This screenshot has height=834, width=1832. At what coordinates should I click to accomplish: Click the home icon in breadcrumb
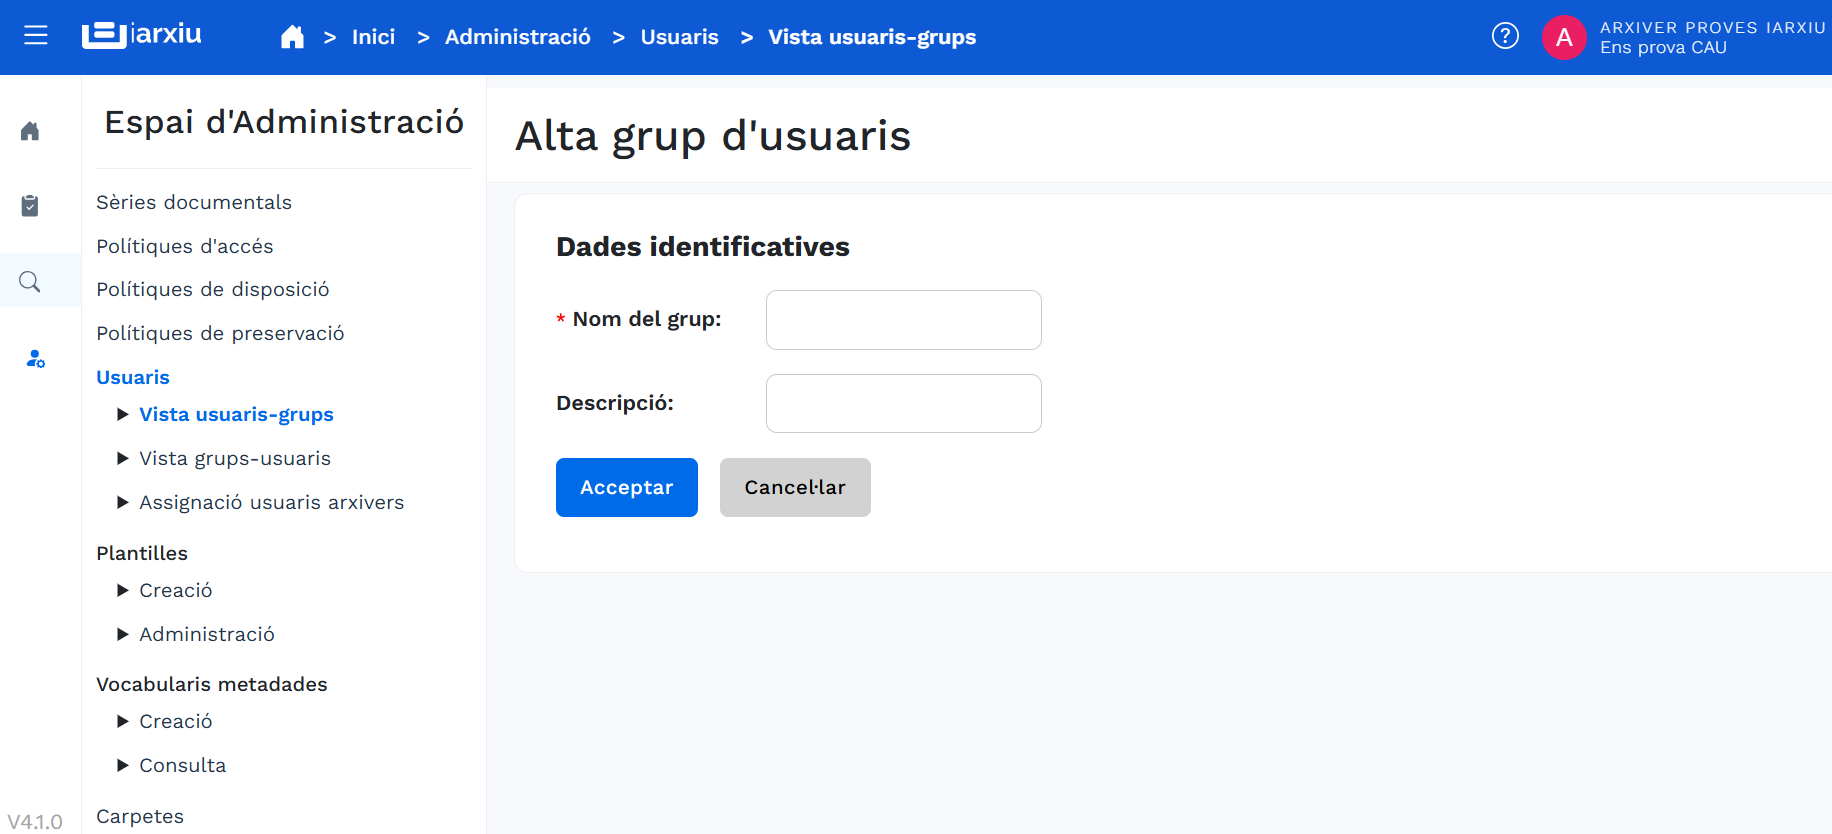[x=292, y=37]
